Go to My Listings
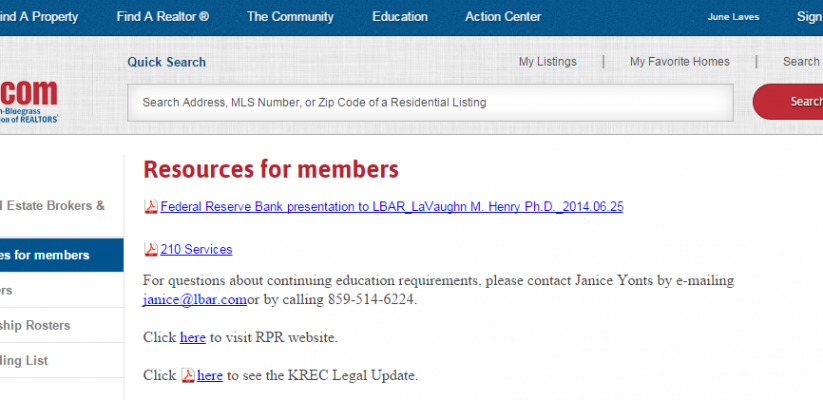823x400 pixels. click(x=547, y=61)
